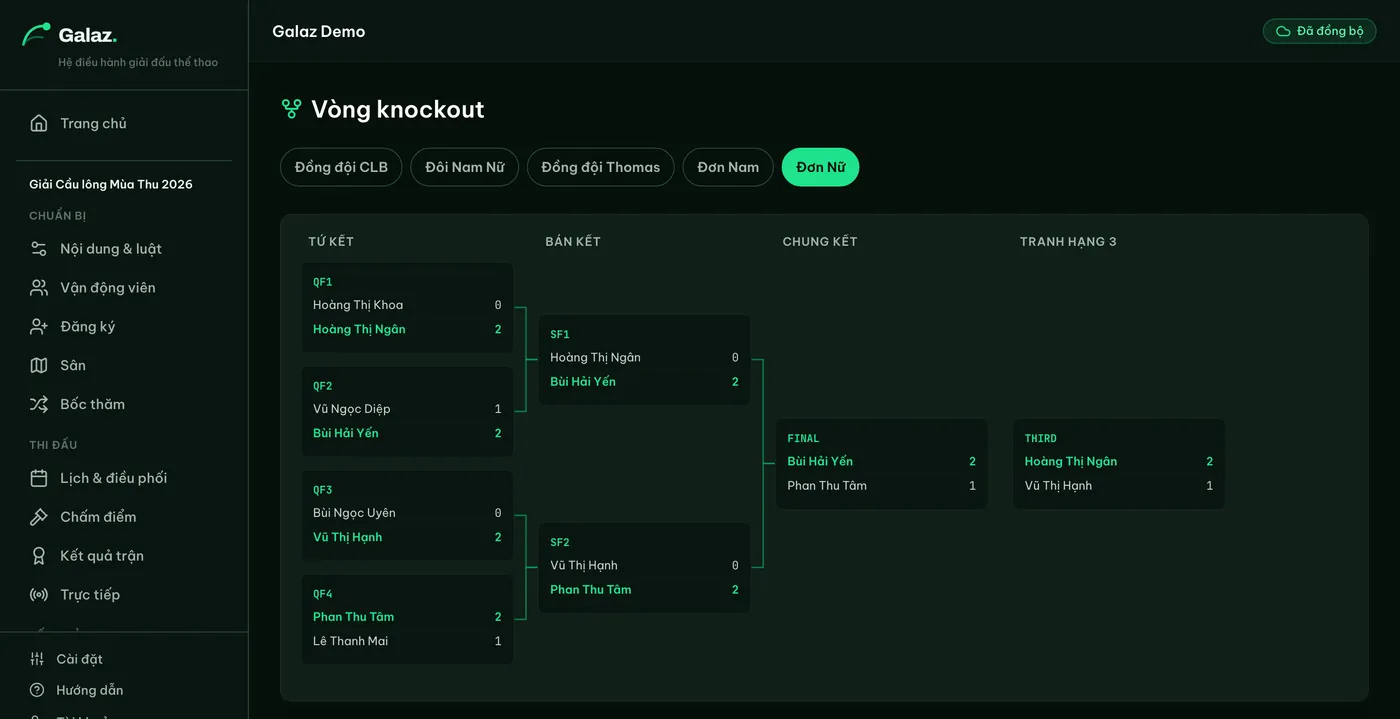1400x719 pixels.
Task: Click the TRANH HẠNG 3 column header
Action: click(x=1068, y=241)
